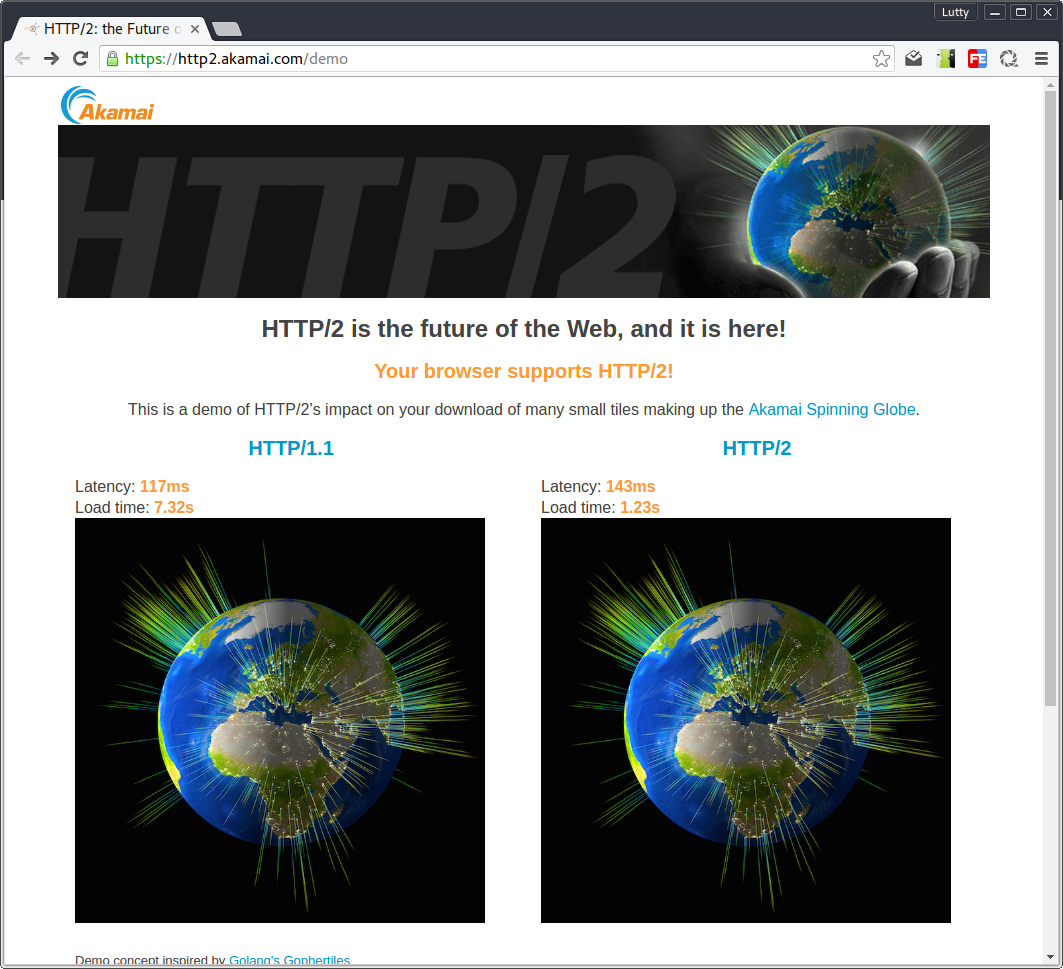This screenshot has height=969, width=1063.
Task: Click 'Your browser supports HTTP/2!' text
Action: pos(523,371)
